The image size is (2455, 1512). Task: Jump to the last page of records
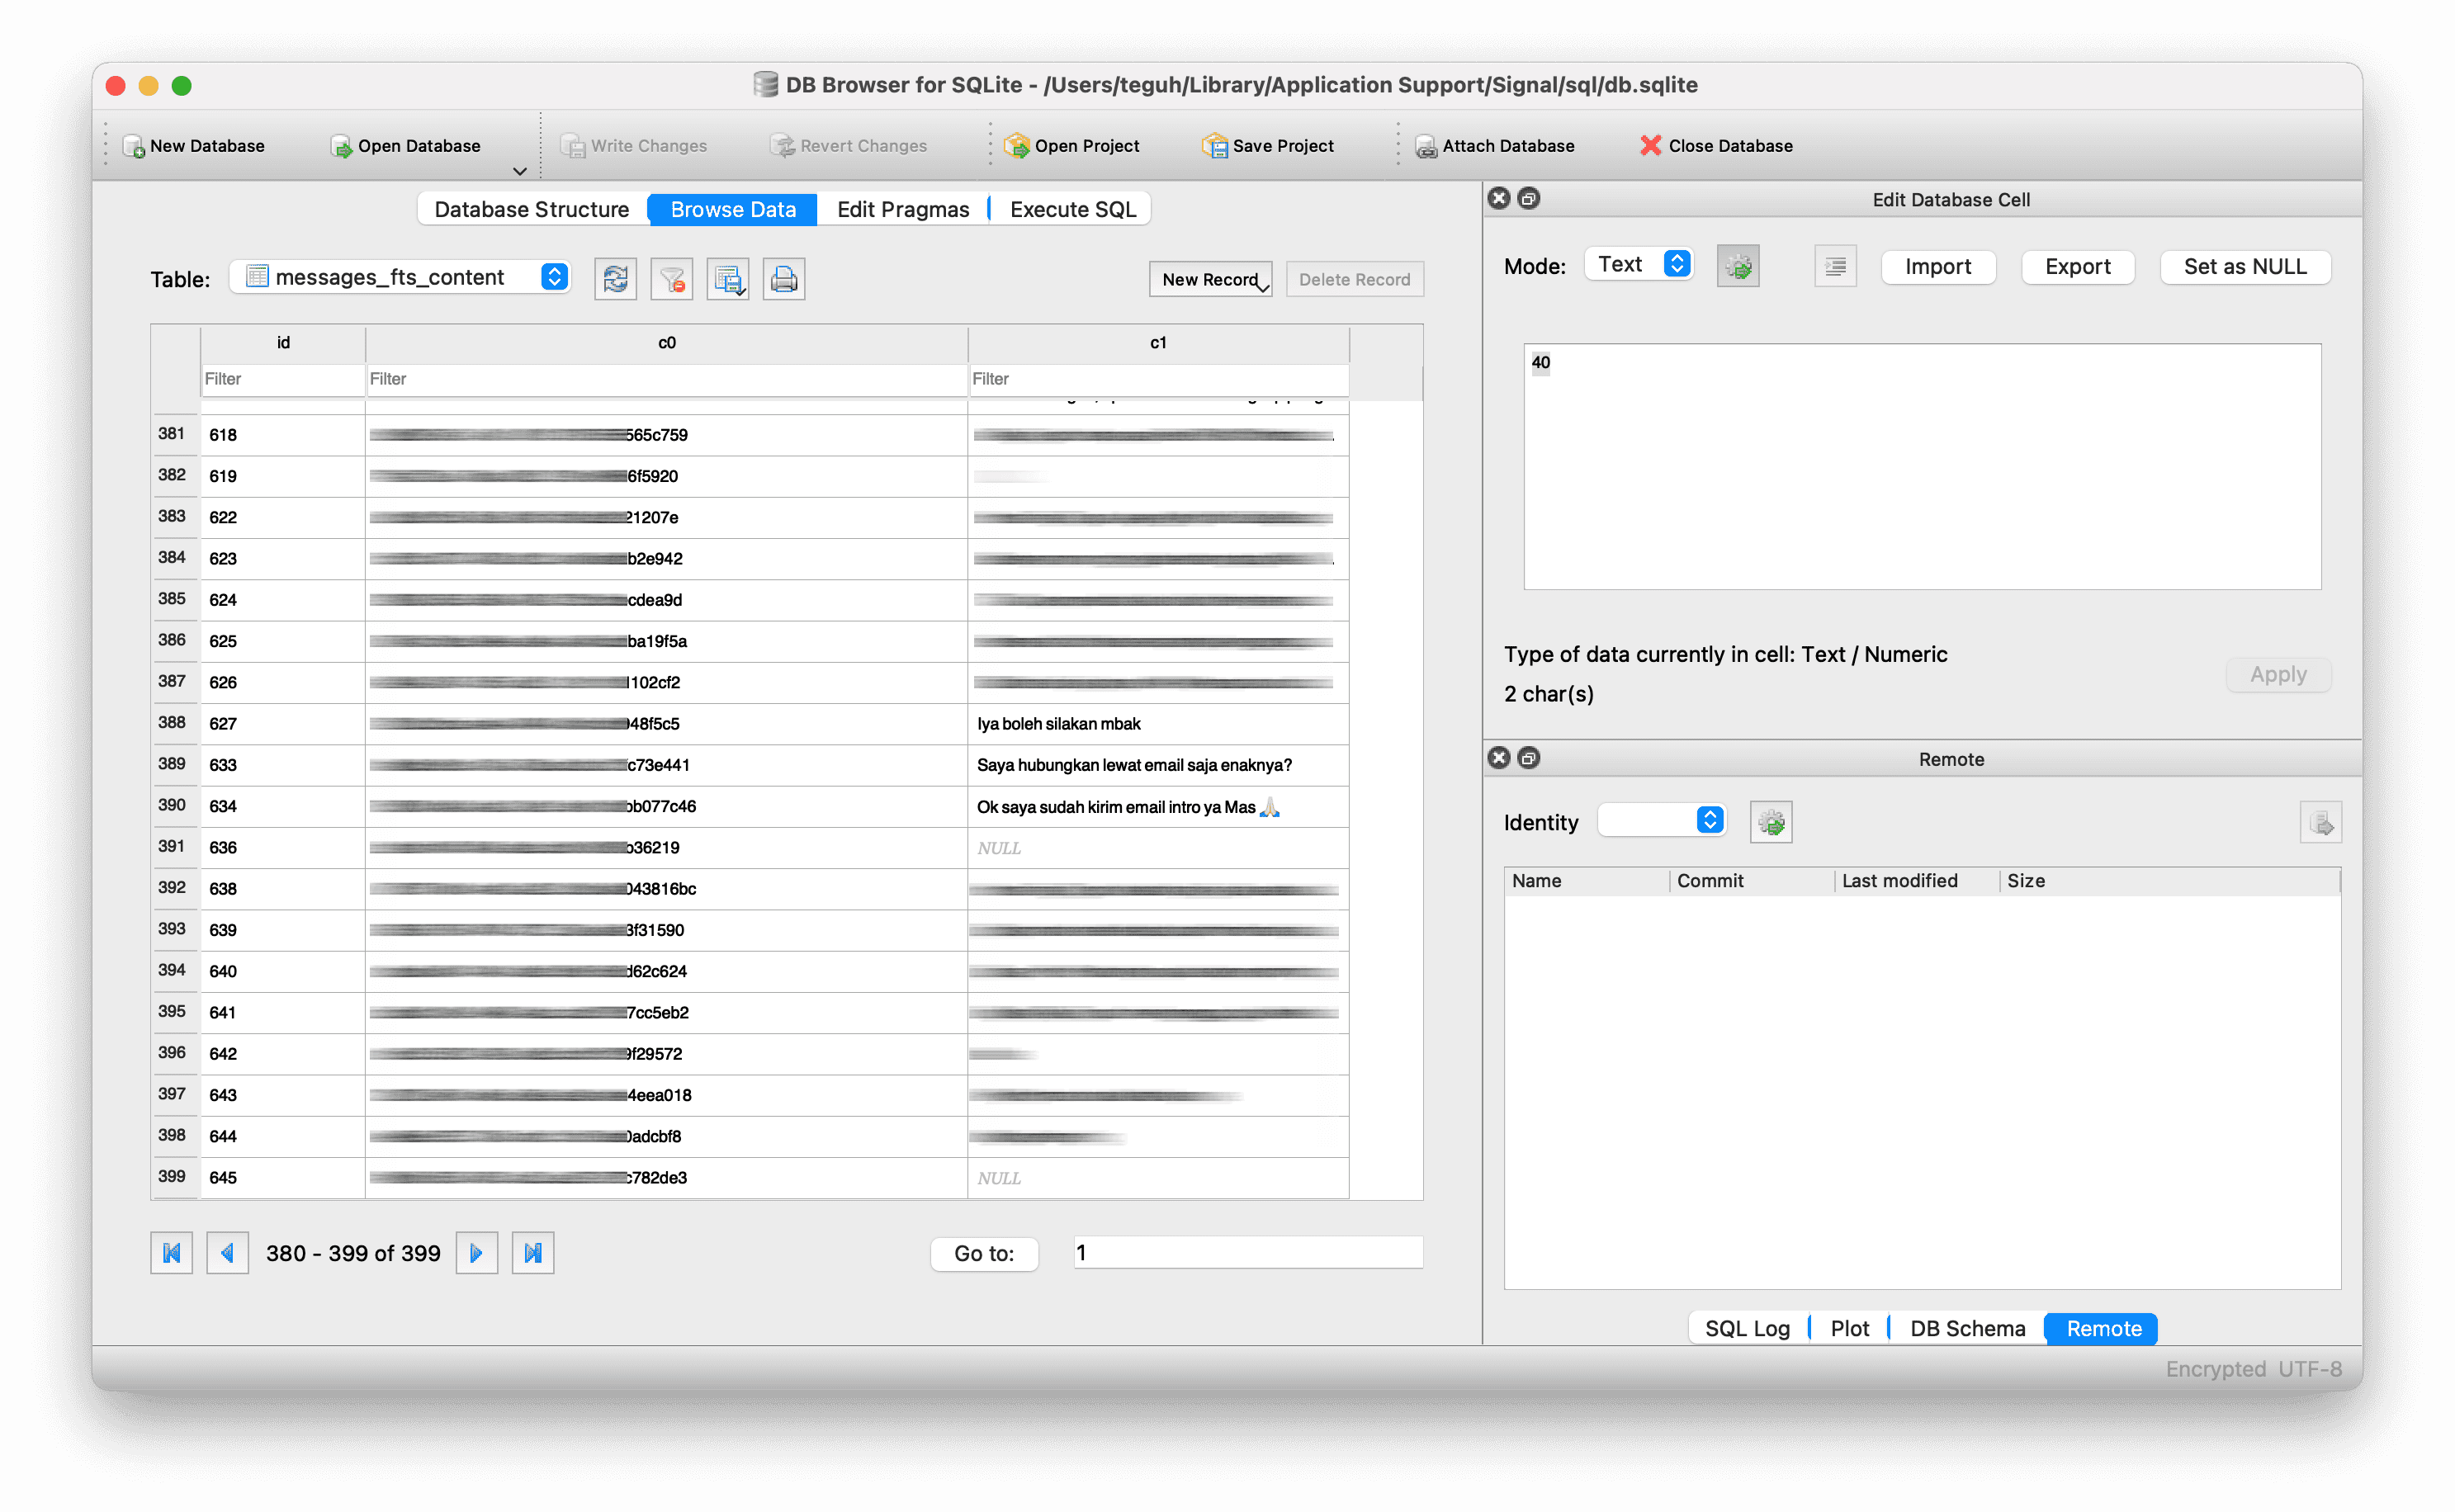pyautogui.click(x=532, y=1253)
